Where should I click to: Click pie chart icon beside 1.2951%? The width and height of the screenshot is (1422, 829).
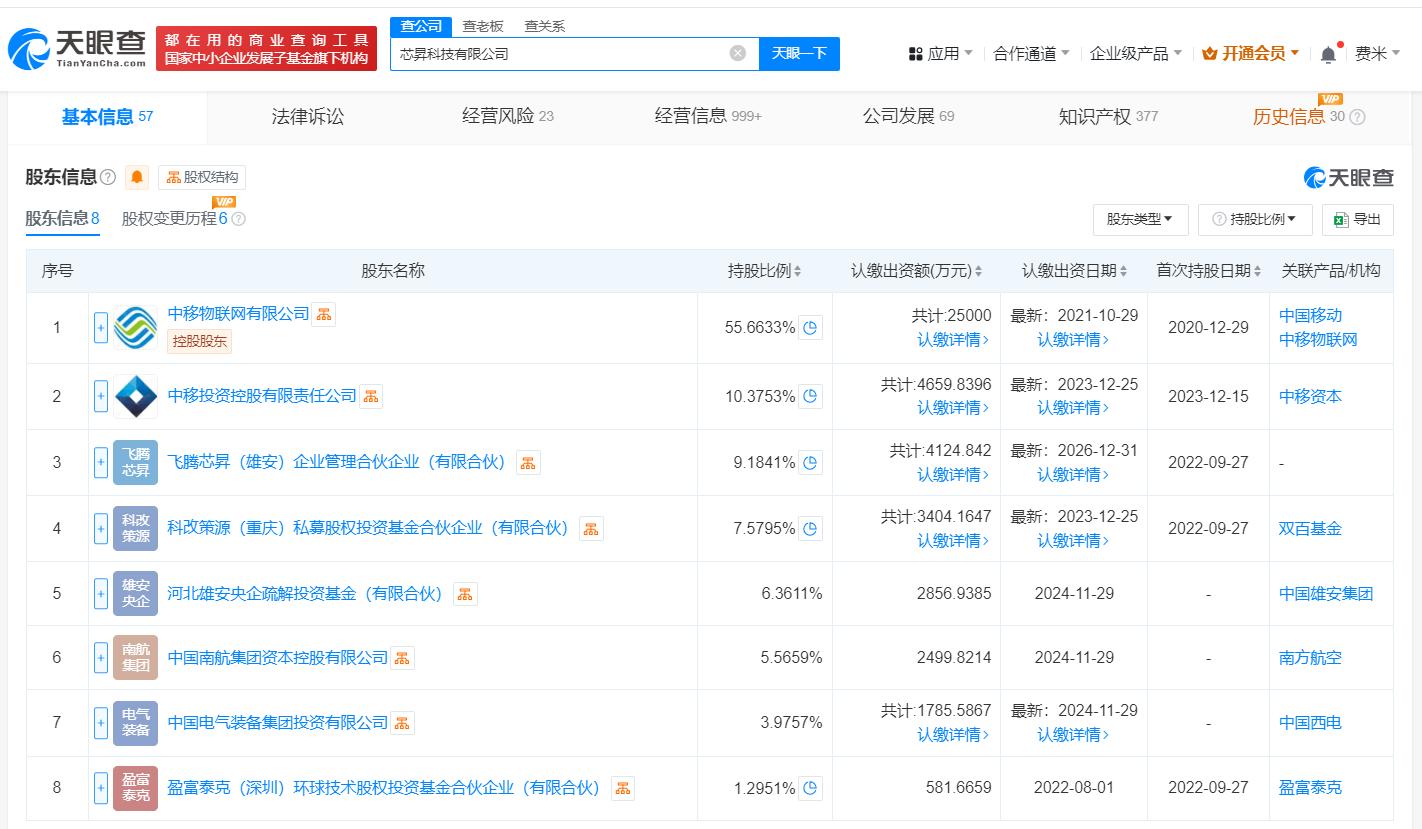[x=811, y=788]
